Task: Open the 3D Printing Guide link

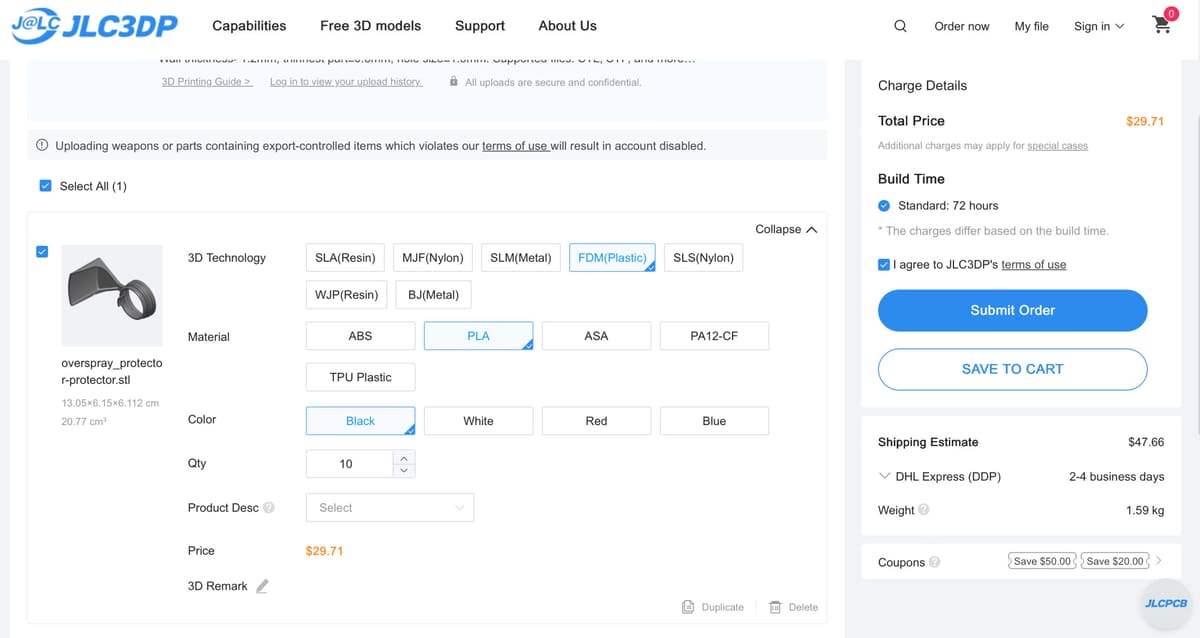Action: tap(207, 82)
